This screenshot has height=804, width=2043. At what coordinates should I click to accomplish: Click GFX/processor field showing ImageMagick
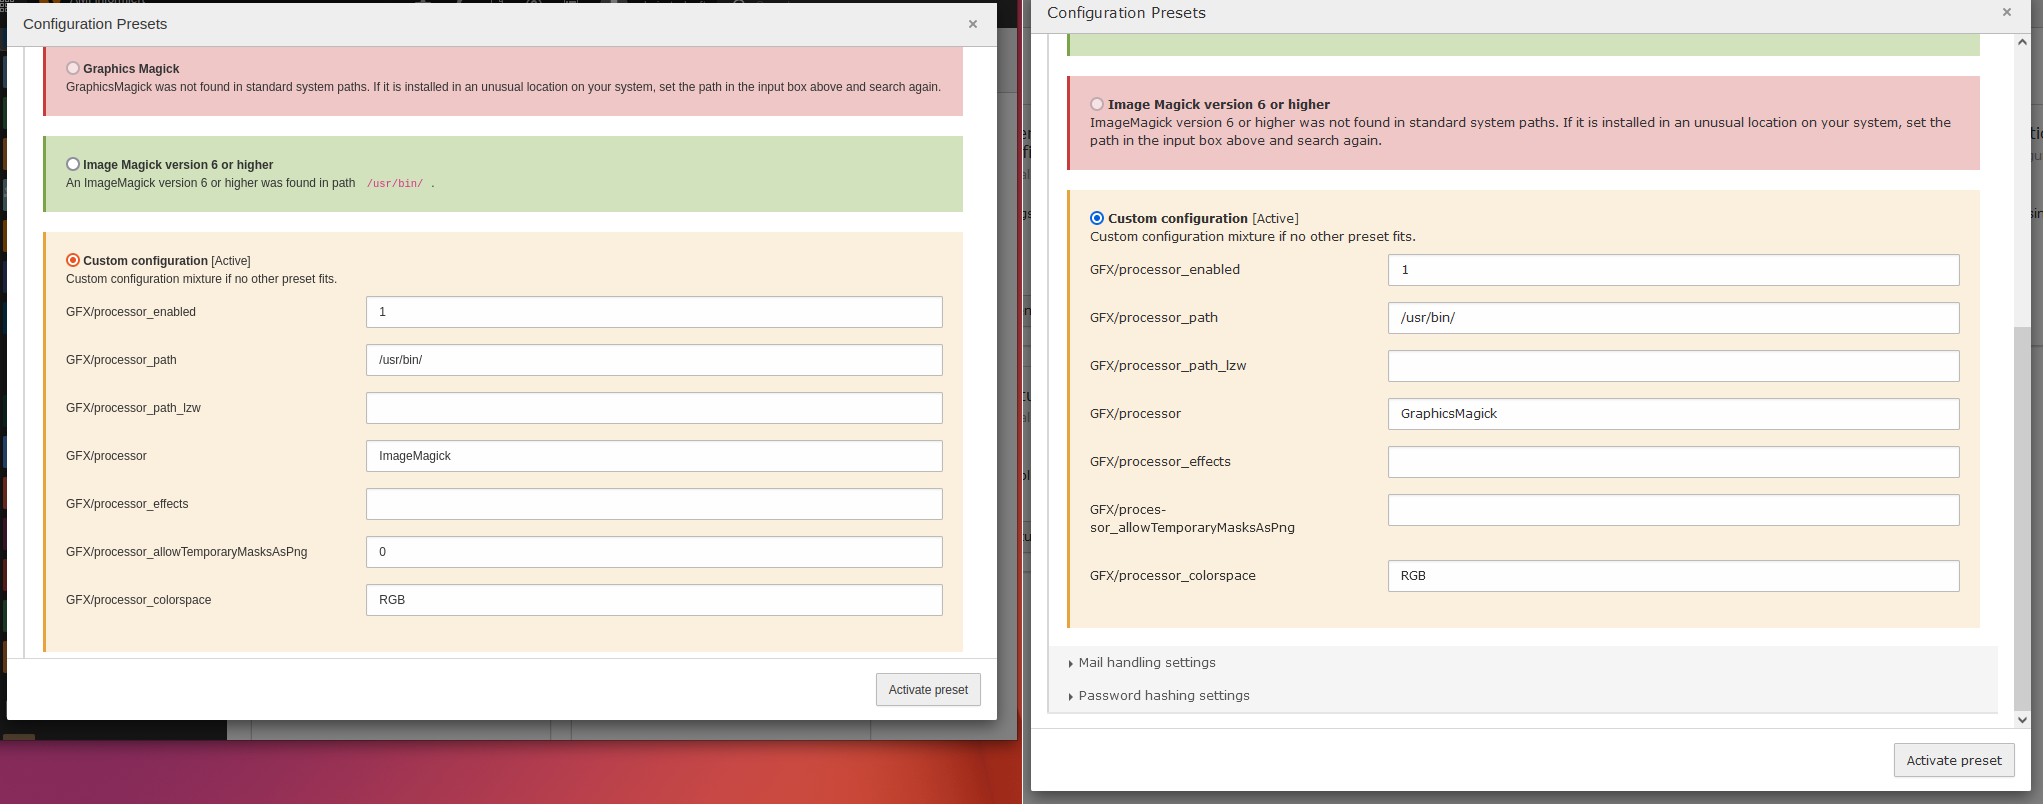tap(654, 456)
